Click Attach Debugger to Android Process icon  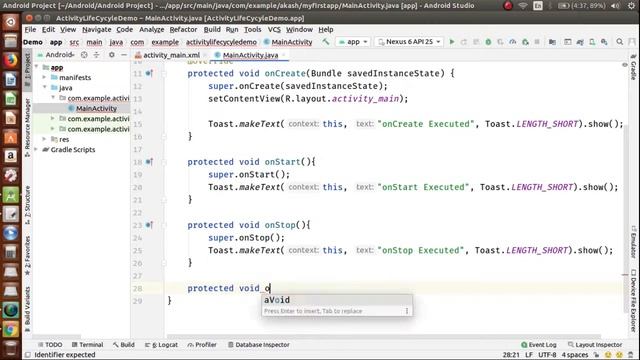pos(525,42)
